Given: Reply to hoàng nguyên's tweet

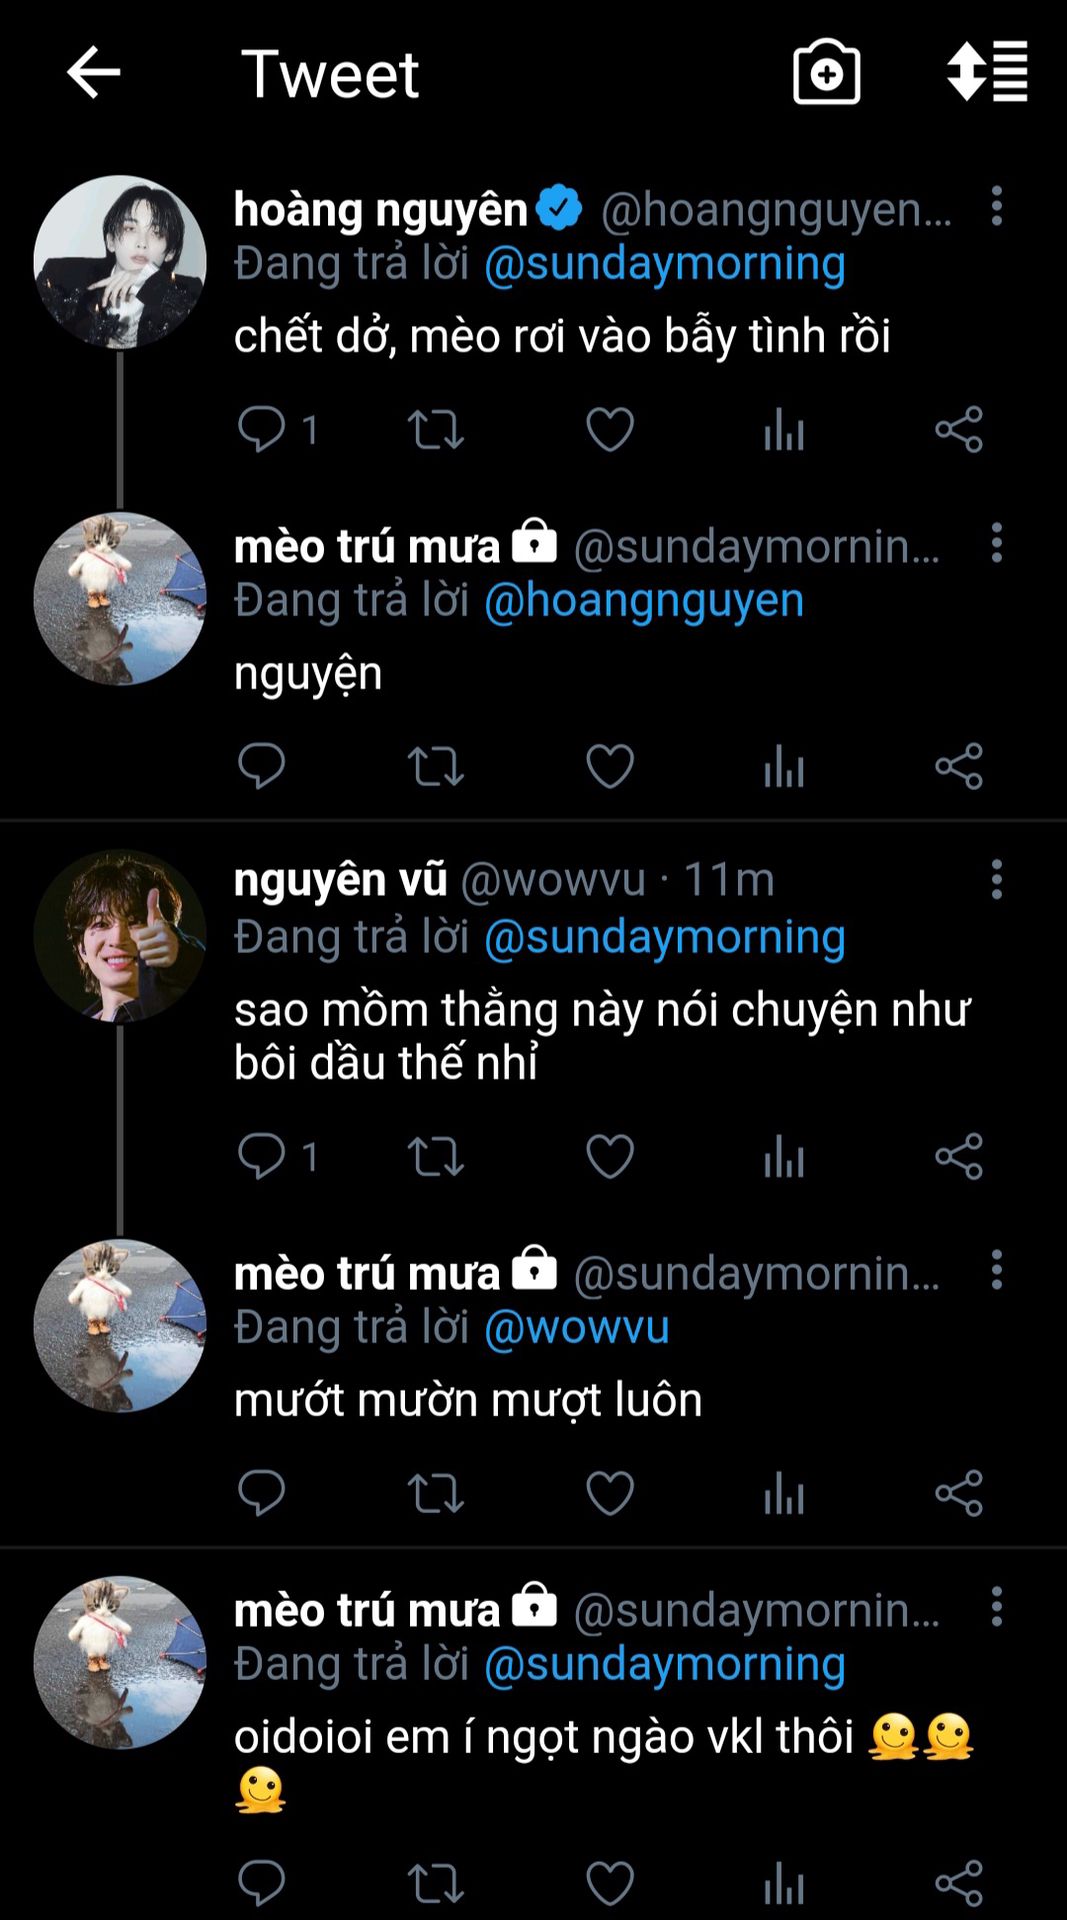Looking at the screenshot, I should [262, 430].
